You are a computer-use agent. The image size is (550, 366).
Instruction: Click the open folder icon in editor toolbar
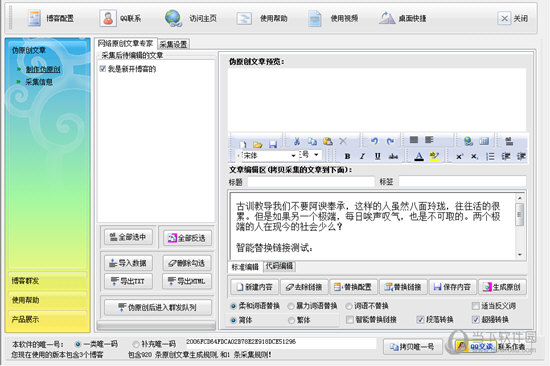[x=258, y=144]
